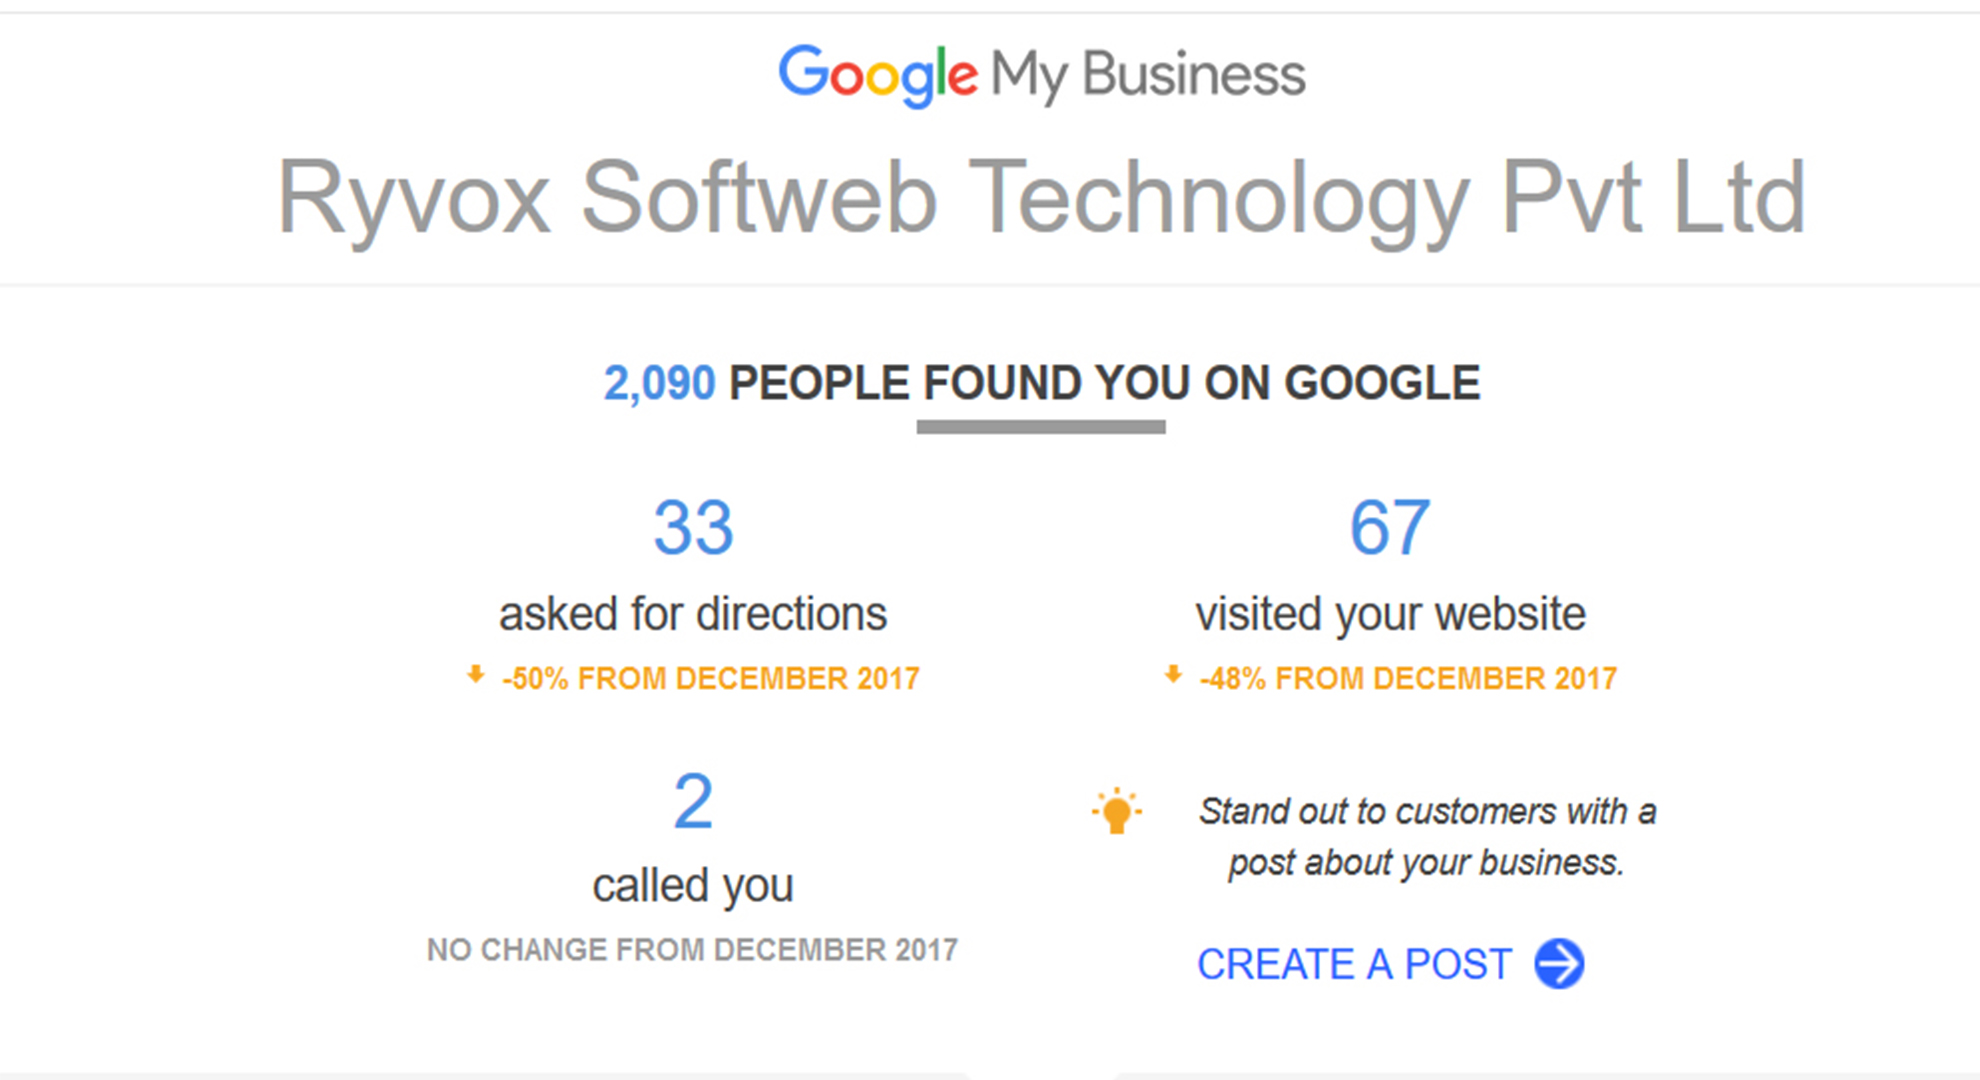Click the PEOPLE FOUND YOU ON GOOGLE heading

1104,383
